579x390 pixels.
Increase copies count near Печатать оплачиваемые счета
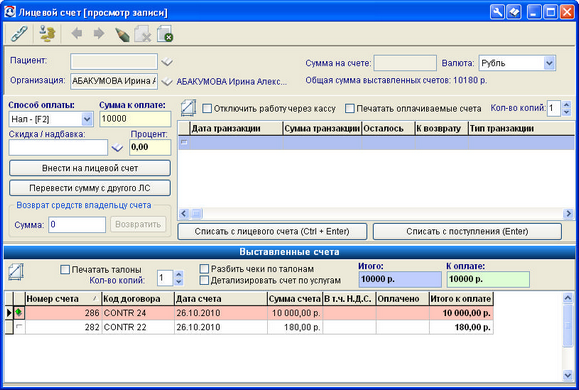(x=566, y=105)
